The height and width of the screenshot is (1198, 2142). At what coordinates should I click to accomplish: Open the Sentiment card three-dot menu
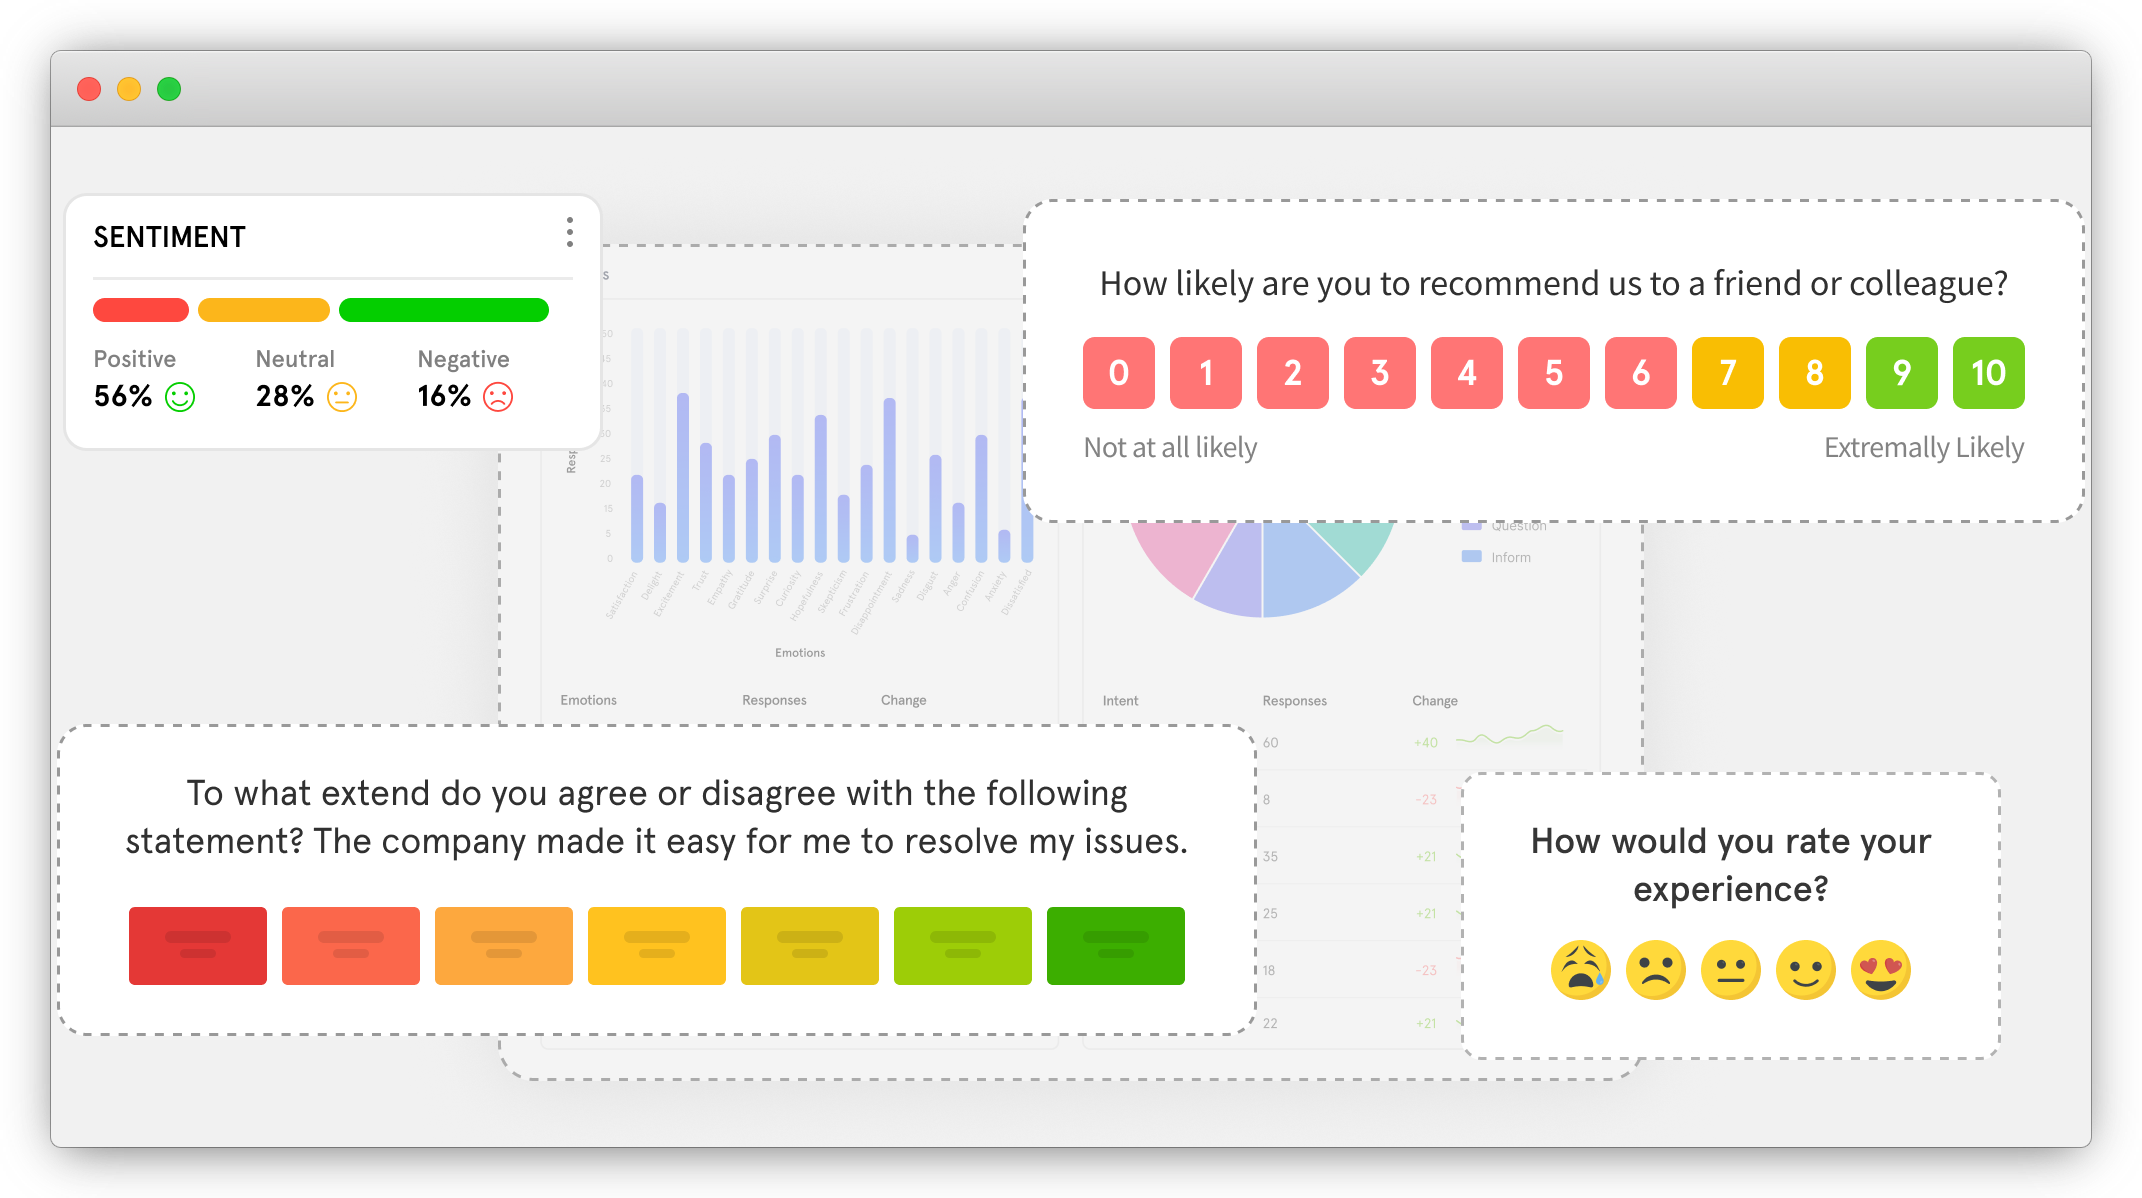570,232
